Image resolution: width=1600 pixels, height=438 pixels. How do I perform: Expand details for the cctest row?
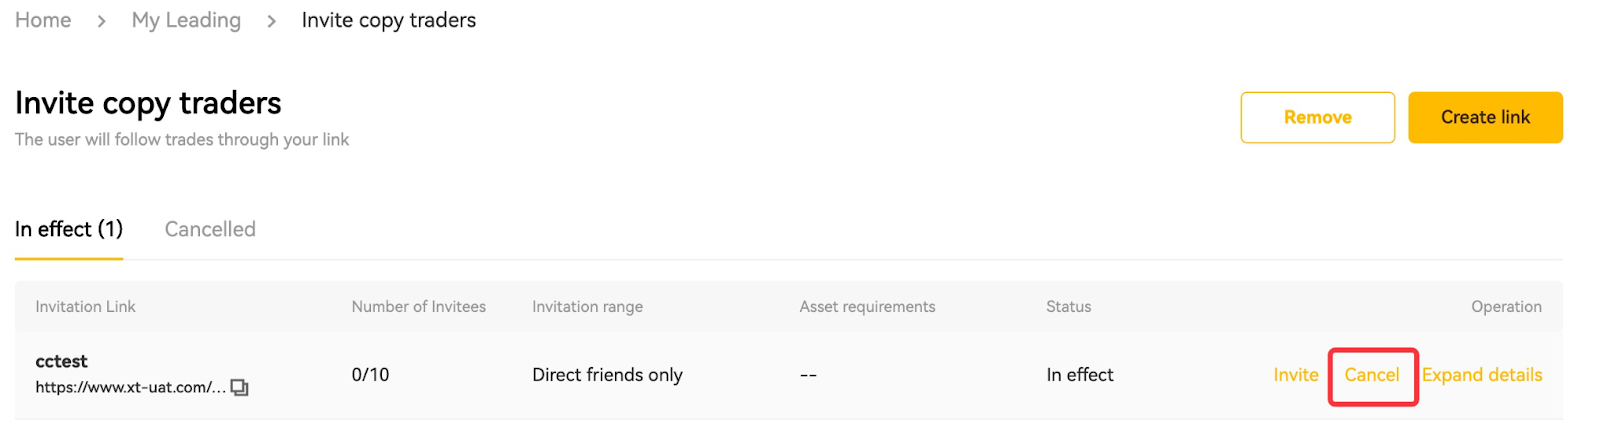point(1482,375)
